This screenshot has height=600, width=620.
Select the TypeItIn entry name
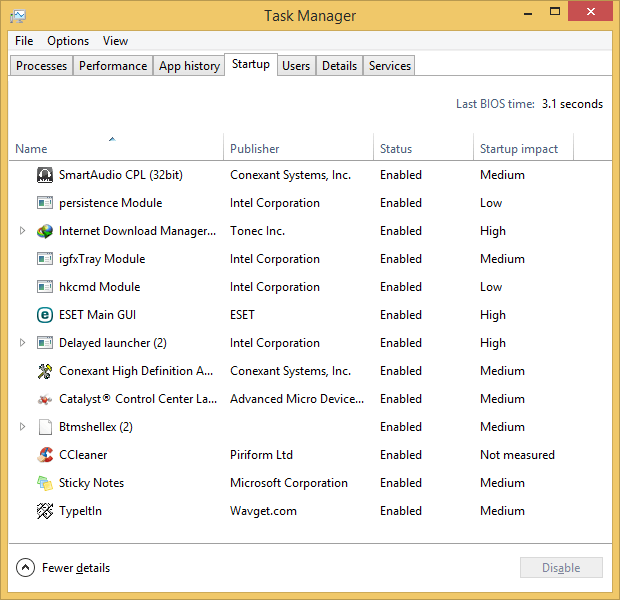[x=80, y=511]
